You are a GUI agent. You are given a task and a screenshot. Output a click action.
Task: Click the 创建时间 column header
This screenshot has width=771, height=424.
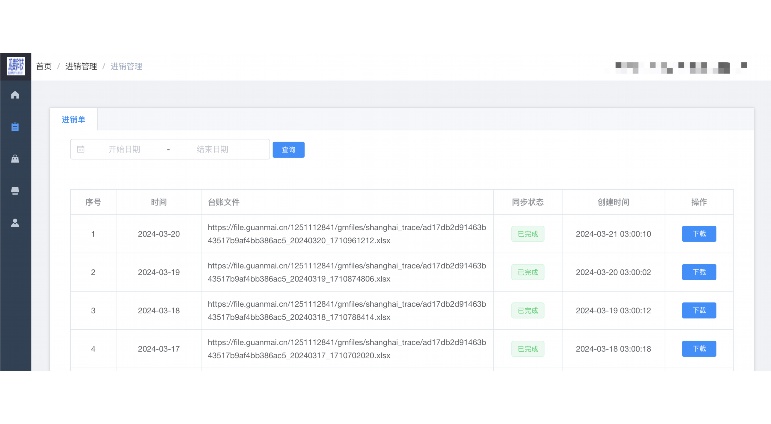click(613, 202)
